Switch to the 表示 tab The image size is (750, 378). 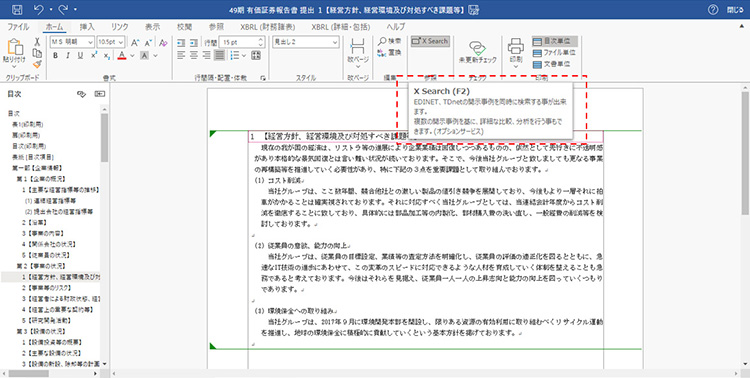pyautogui.click(x=153, y=26)
